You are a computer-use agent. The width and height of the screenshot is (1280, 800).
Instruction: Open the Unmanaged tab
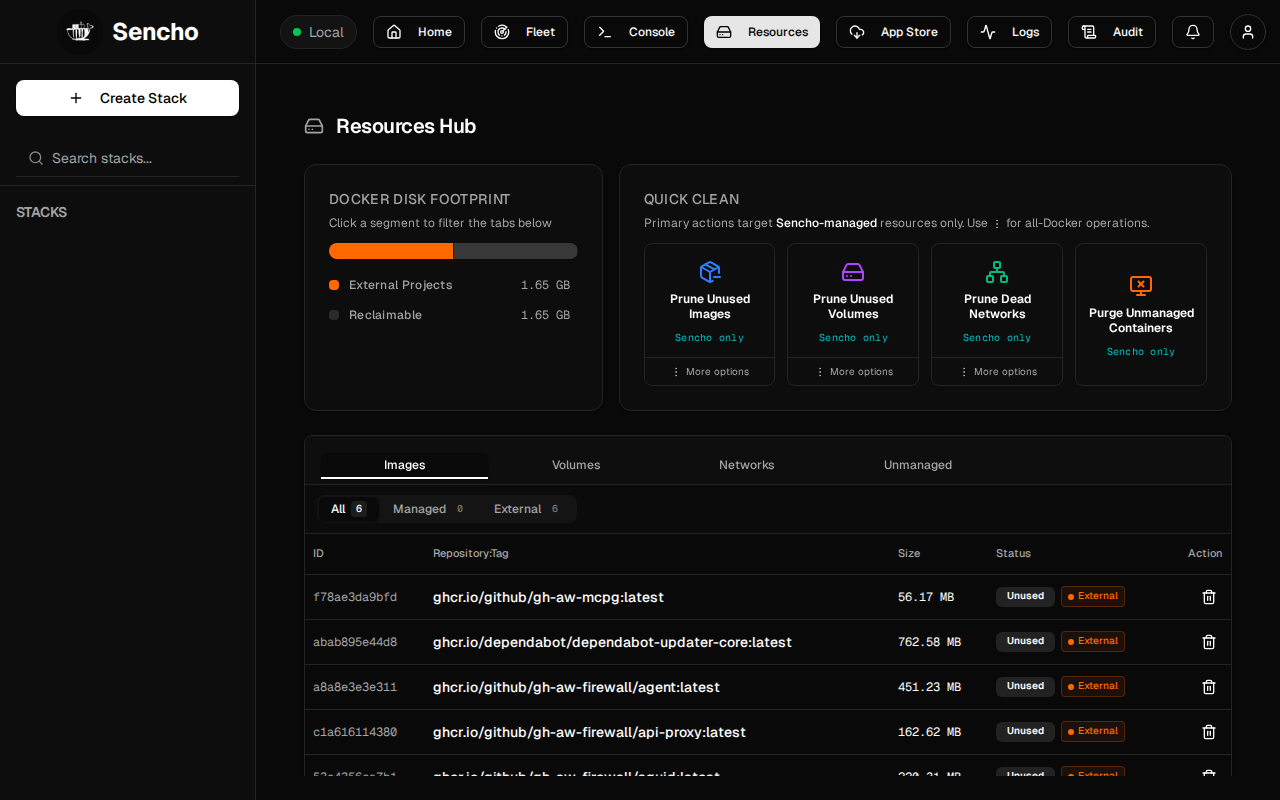pos(918,465)
